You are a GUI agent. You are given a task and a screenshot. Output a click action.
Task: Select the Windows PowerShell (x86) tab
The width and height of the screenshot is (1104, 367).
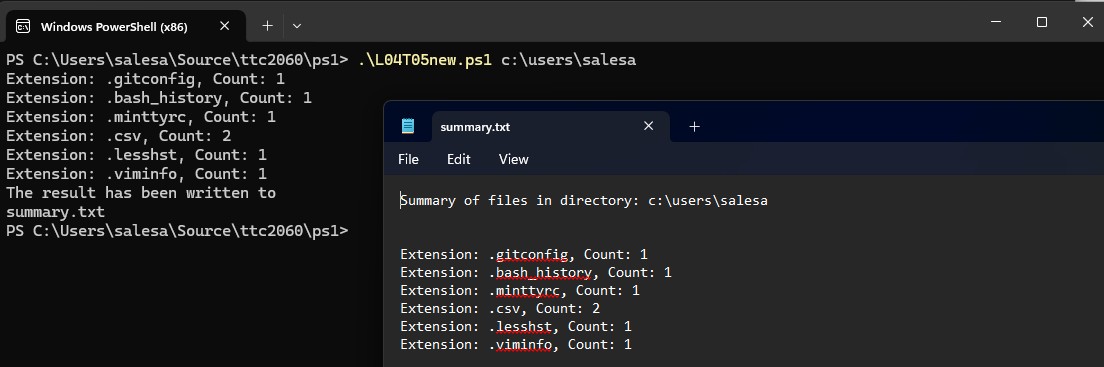[x=125, y=26]
